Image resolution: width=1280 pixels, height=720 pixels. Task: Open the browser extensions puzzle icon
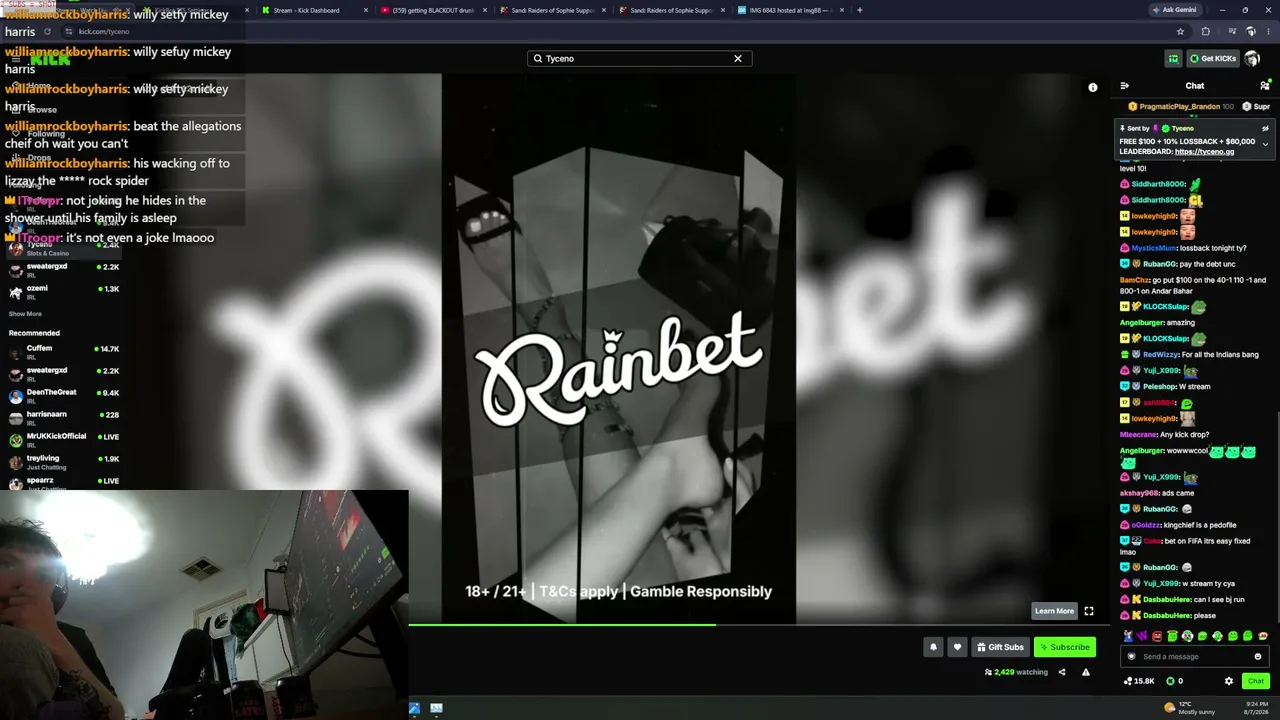pyautogui.click(x=1205, y=32)
